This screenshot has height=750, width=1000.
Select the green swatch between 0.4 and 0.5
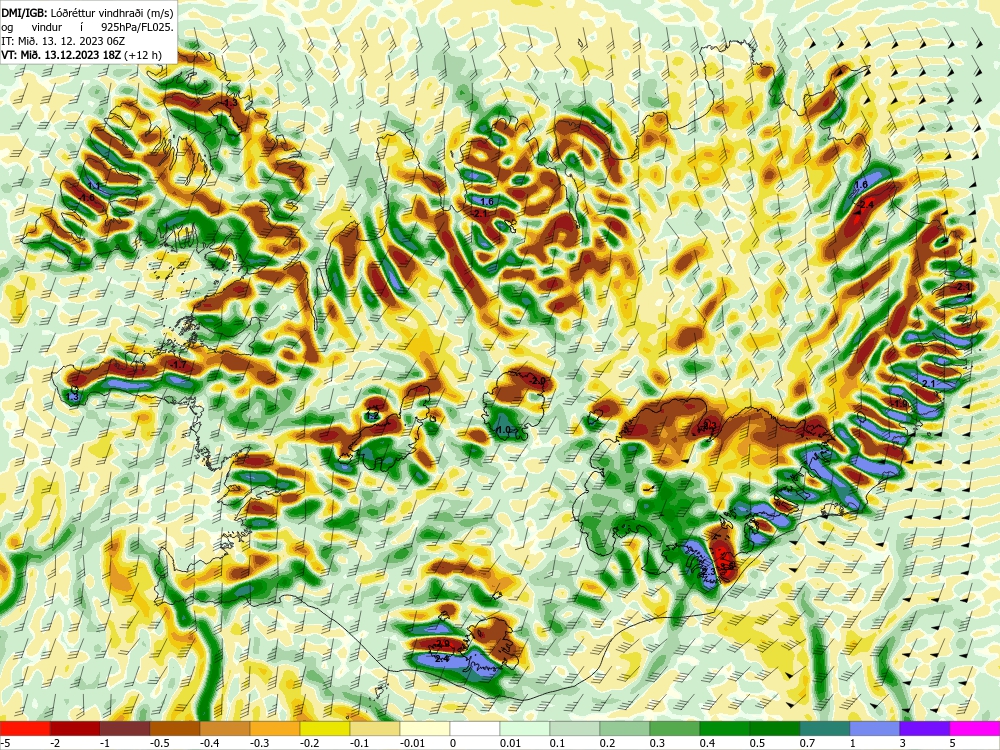[x=724, y=728]
